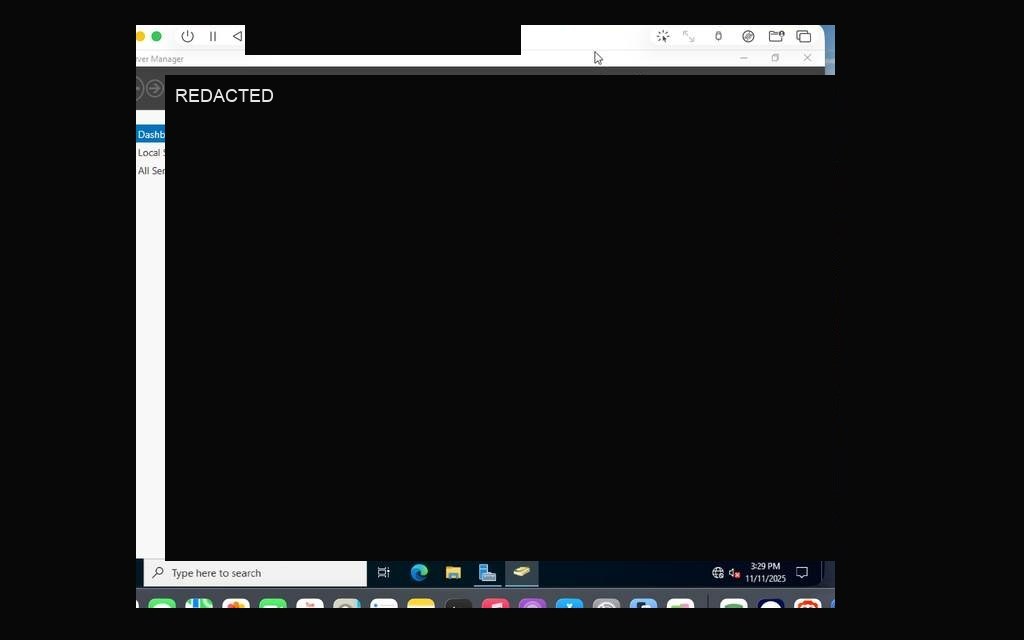Open the clock showing 3:29 PM
Image resolution: width=1024 pixels, height=640 pixels.
(765, 573)
